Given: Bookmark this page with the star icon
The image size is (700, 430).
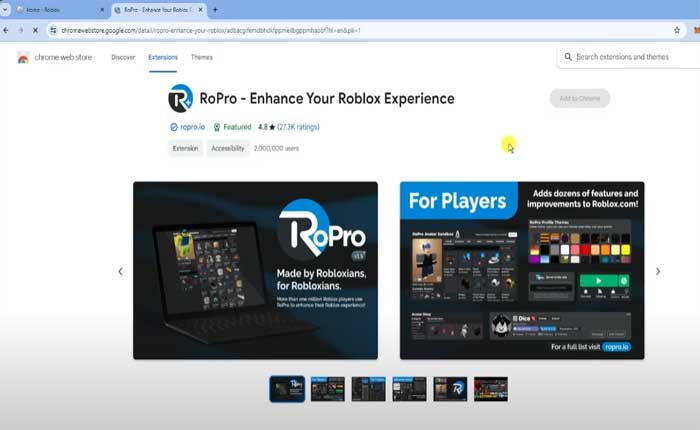Looking at the screenshot, I should 677,30.
